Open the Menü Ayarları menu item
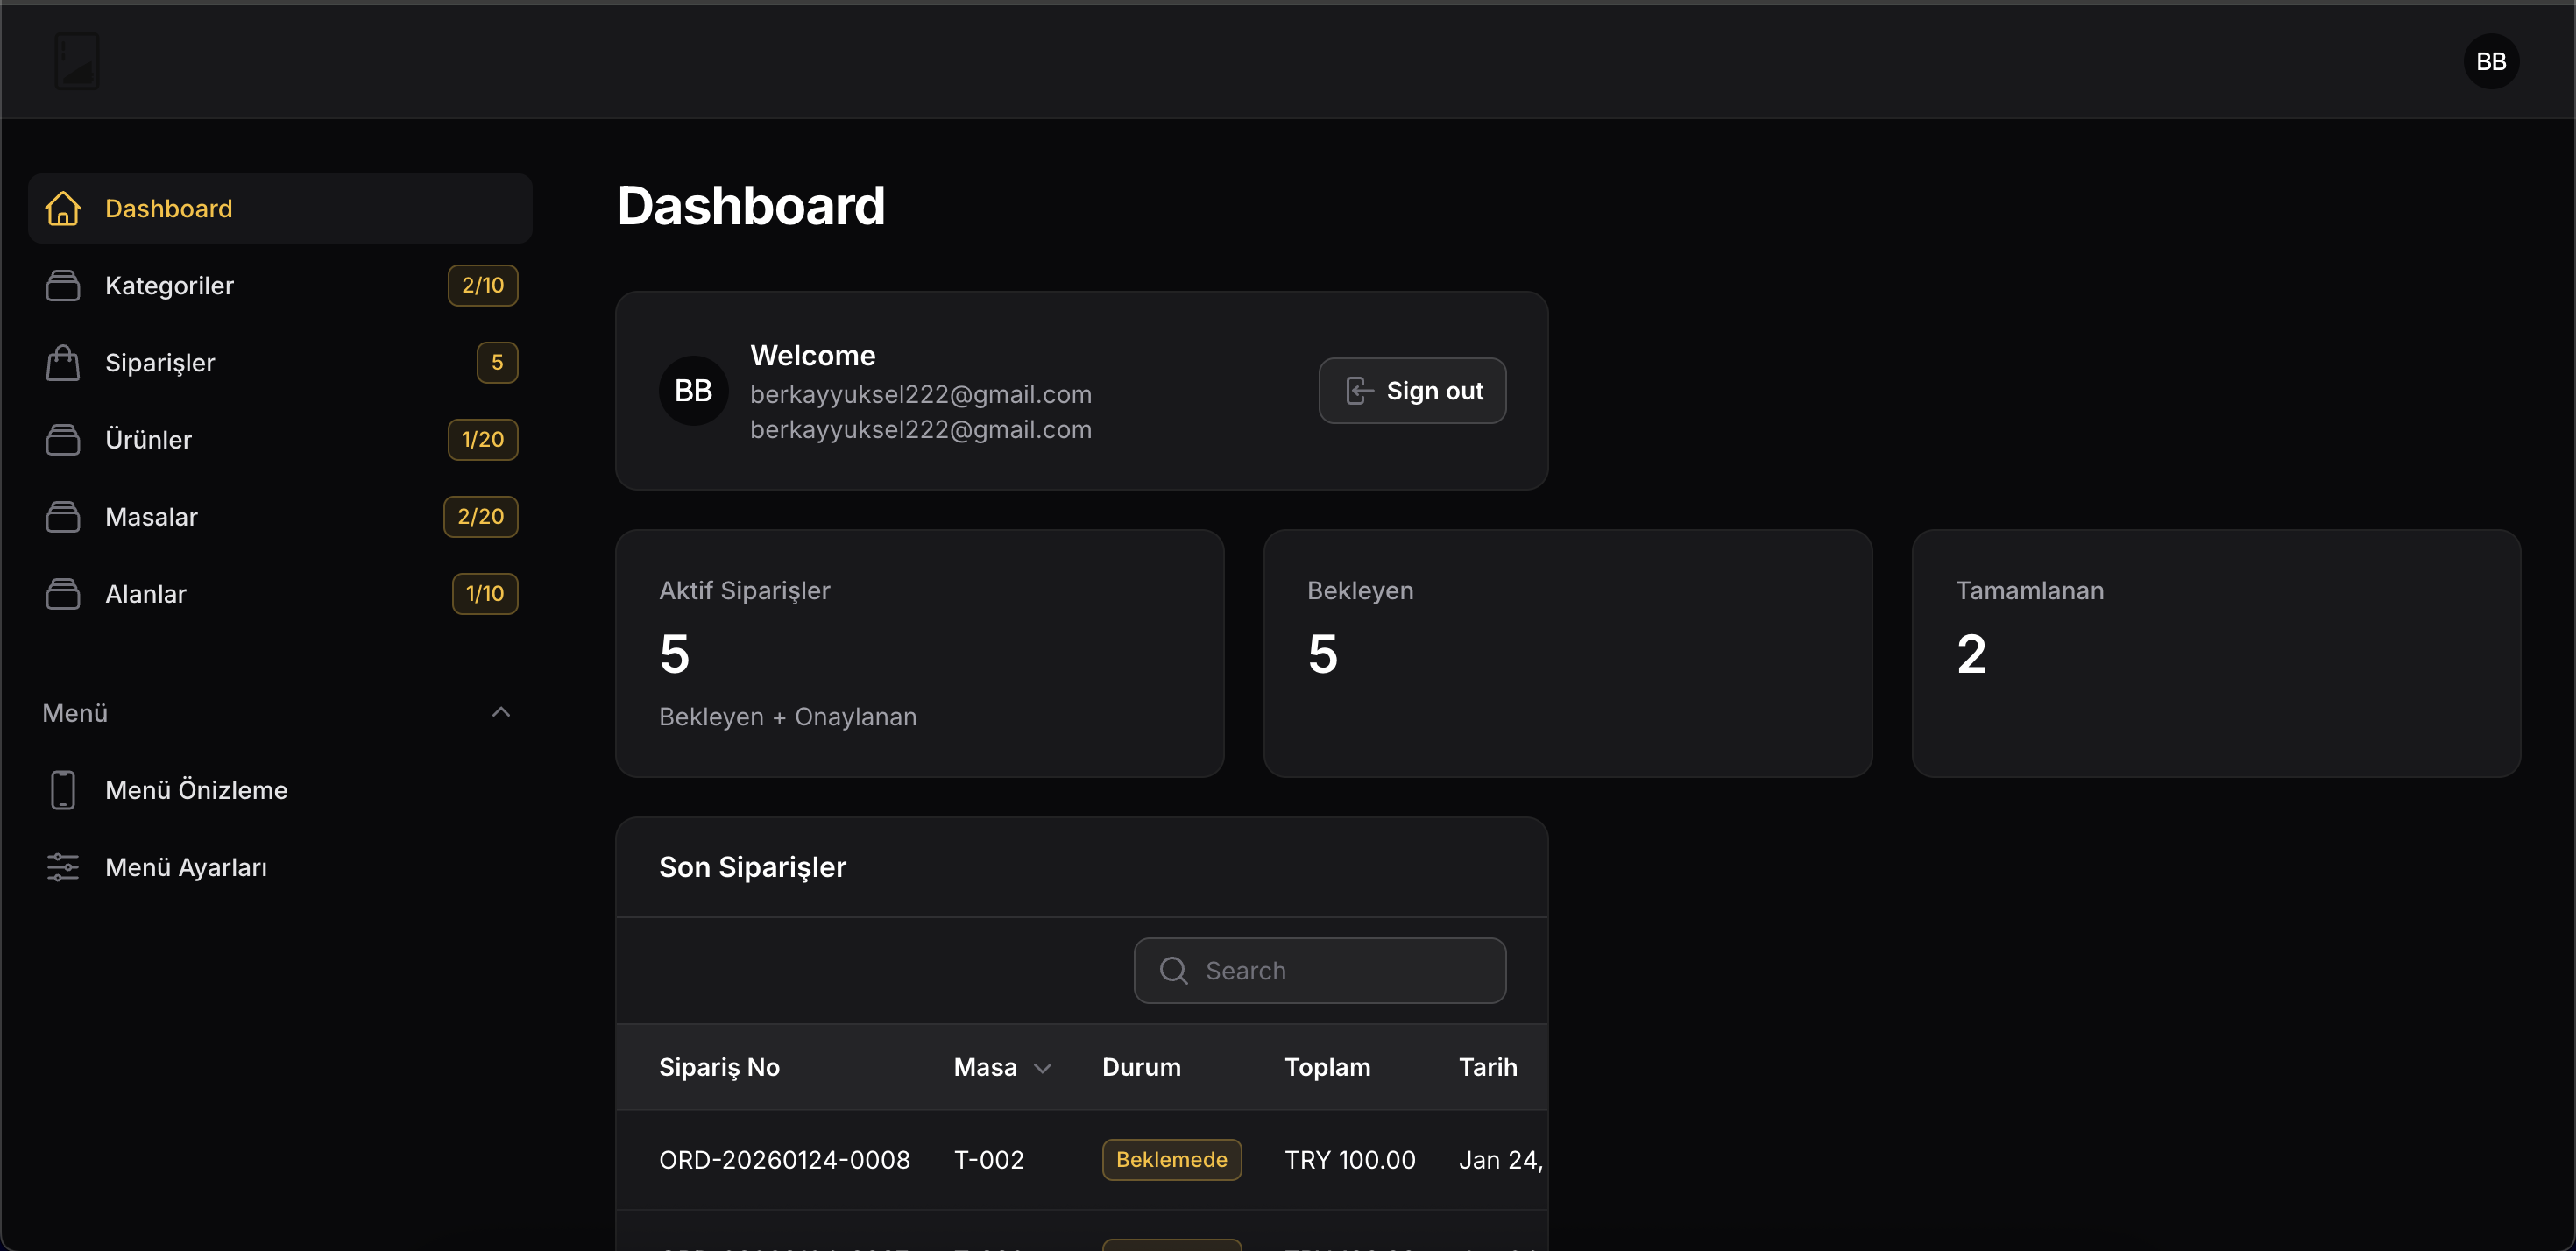The image size is (2576, 1251). pyautogui.click(x=186, y=867)
